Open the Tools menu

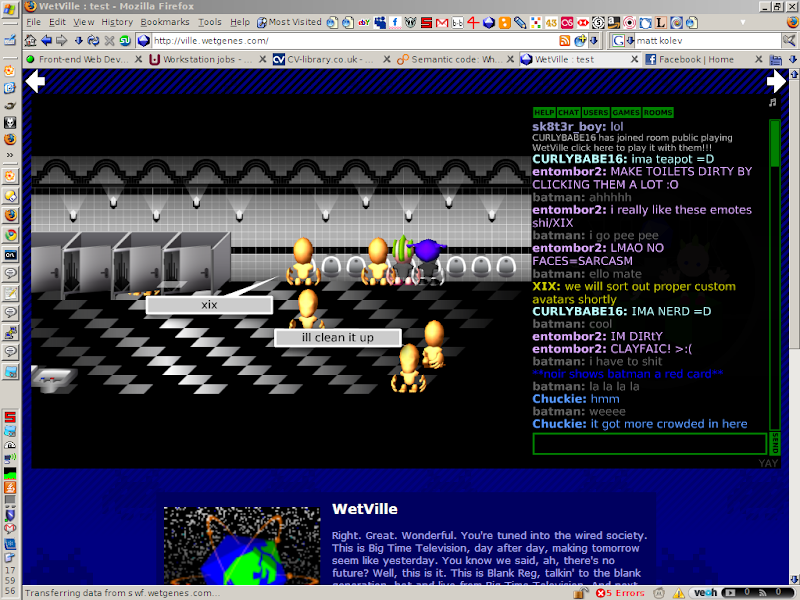coord(210,22)
